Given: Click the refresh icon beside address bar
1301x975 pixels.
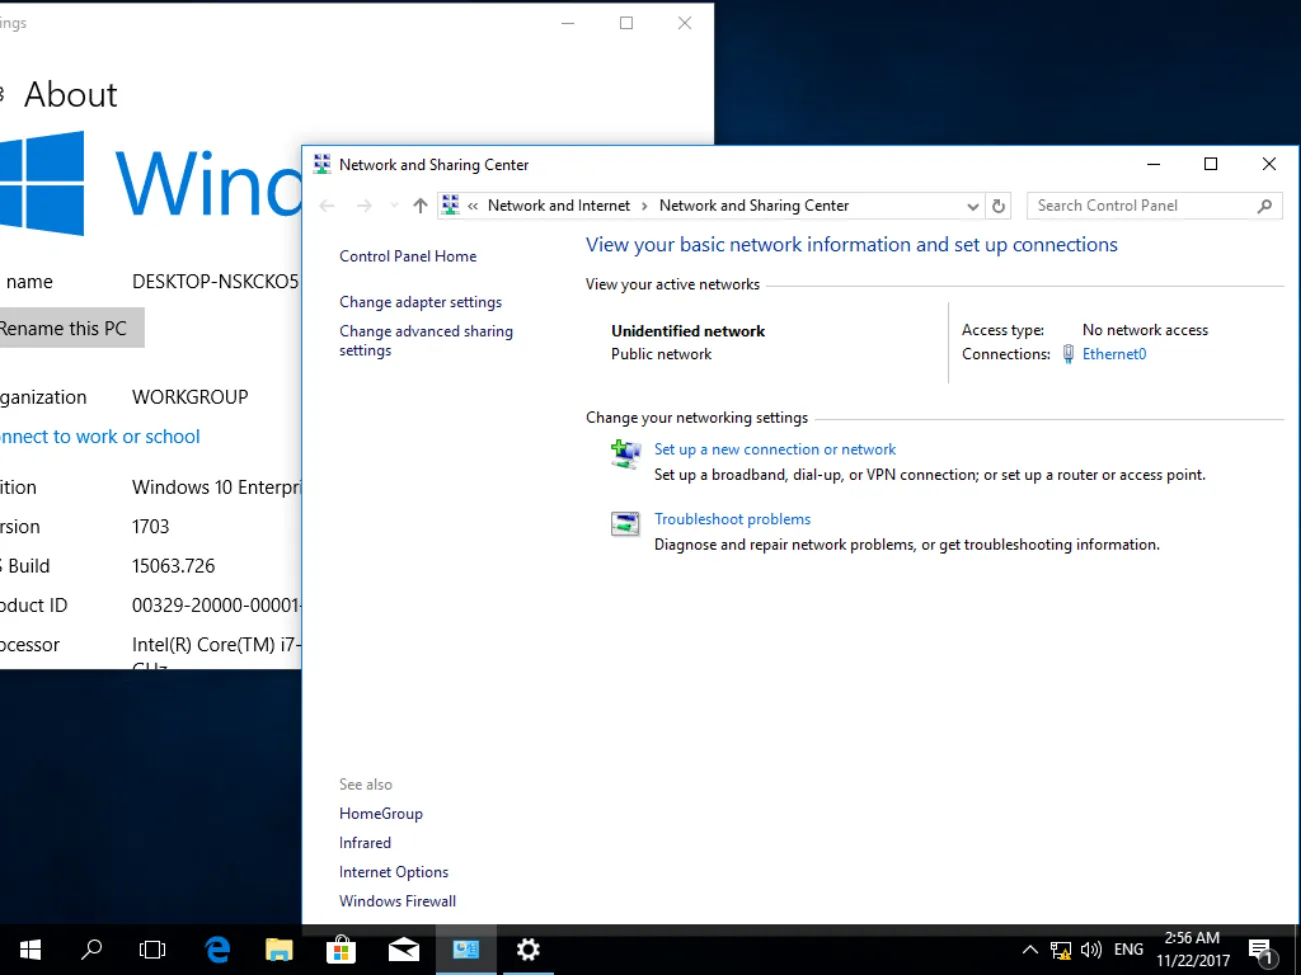Looking at the screenshot, I should (x=998, y=206).
